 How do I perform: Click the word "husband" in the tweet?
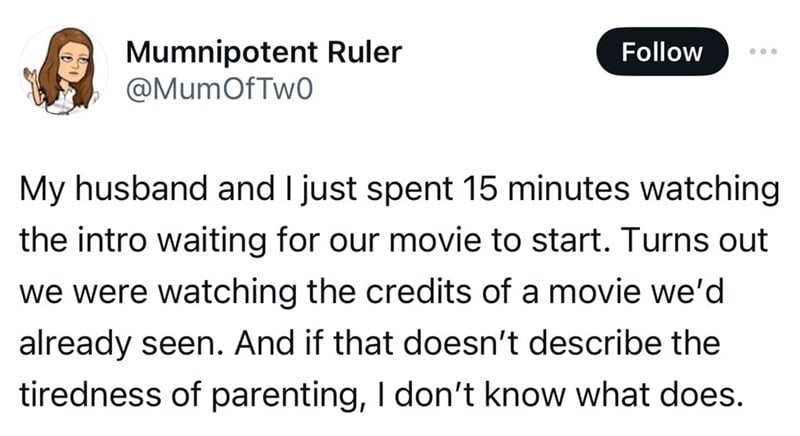[142, 188]
